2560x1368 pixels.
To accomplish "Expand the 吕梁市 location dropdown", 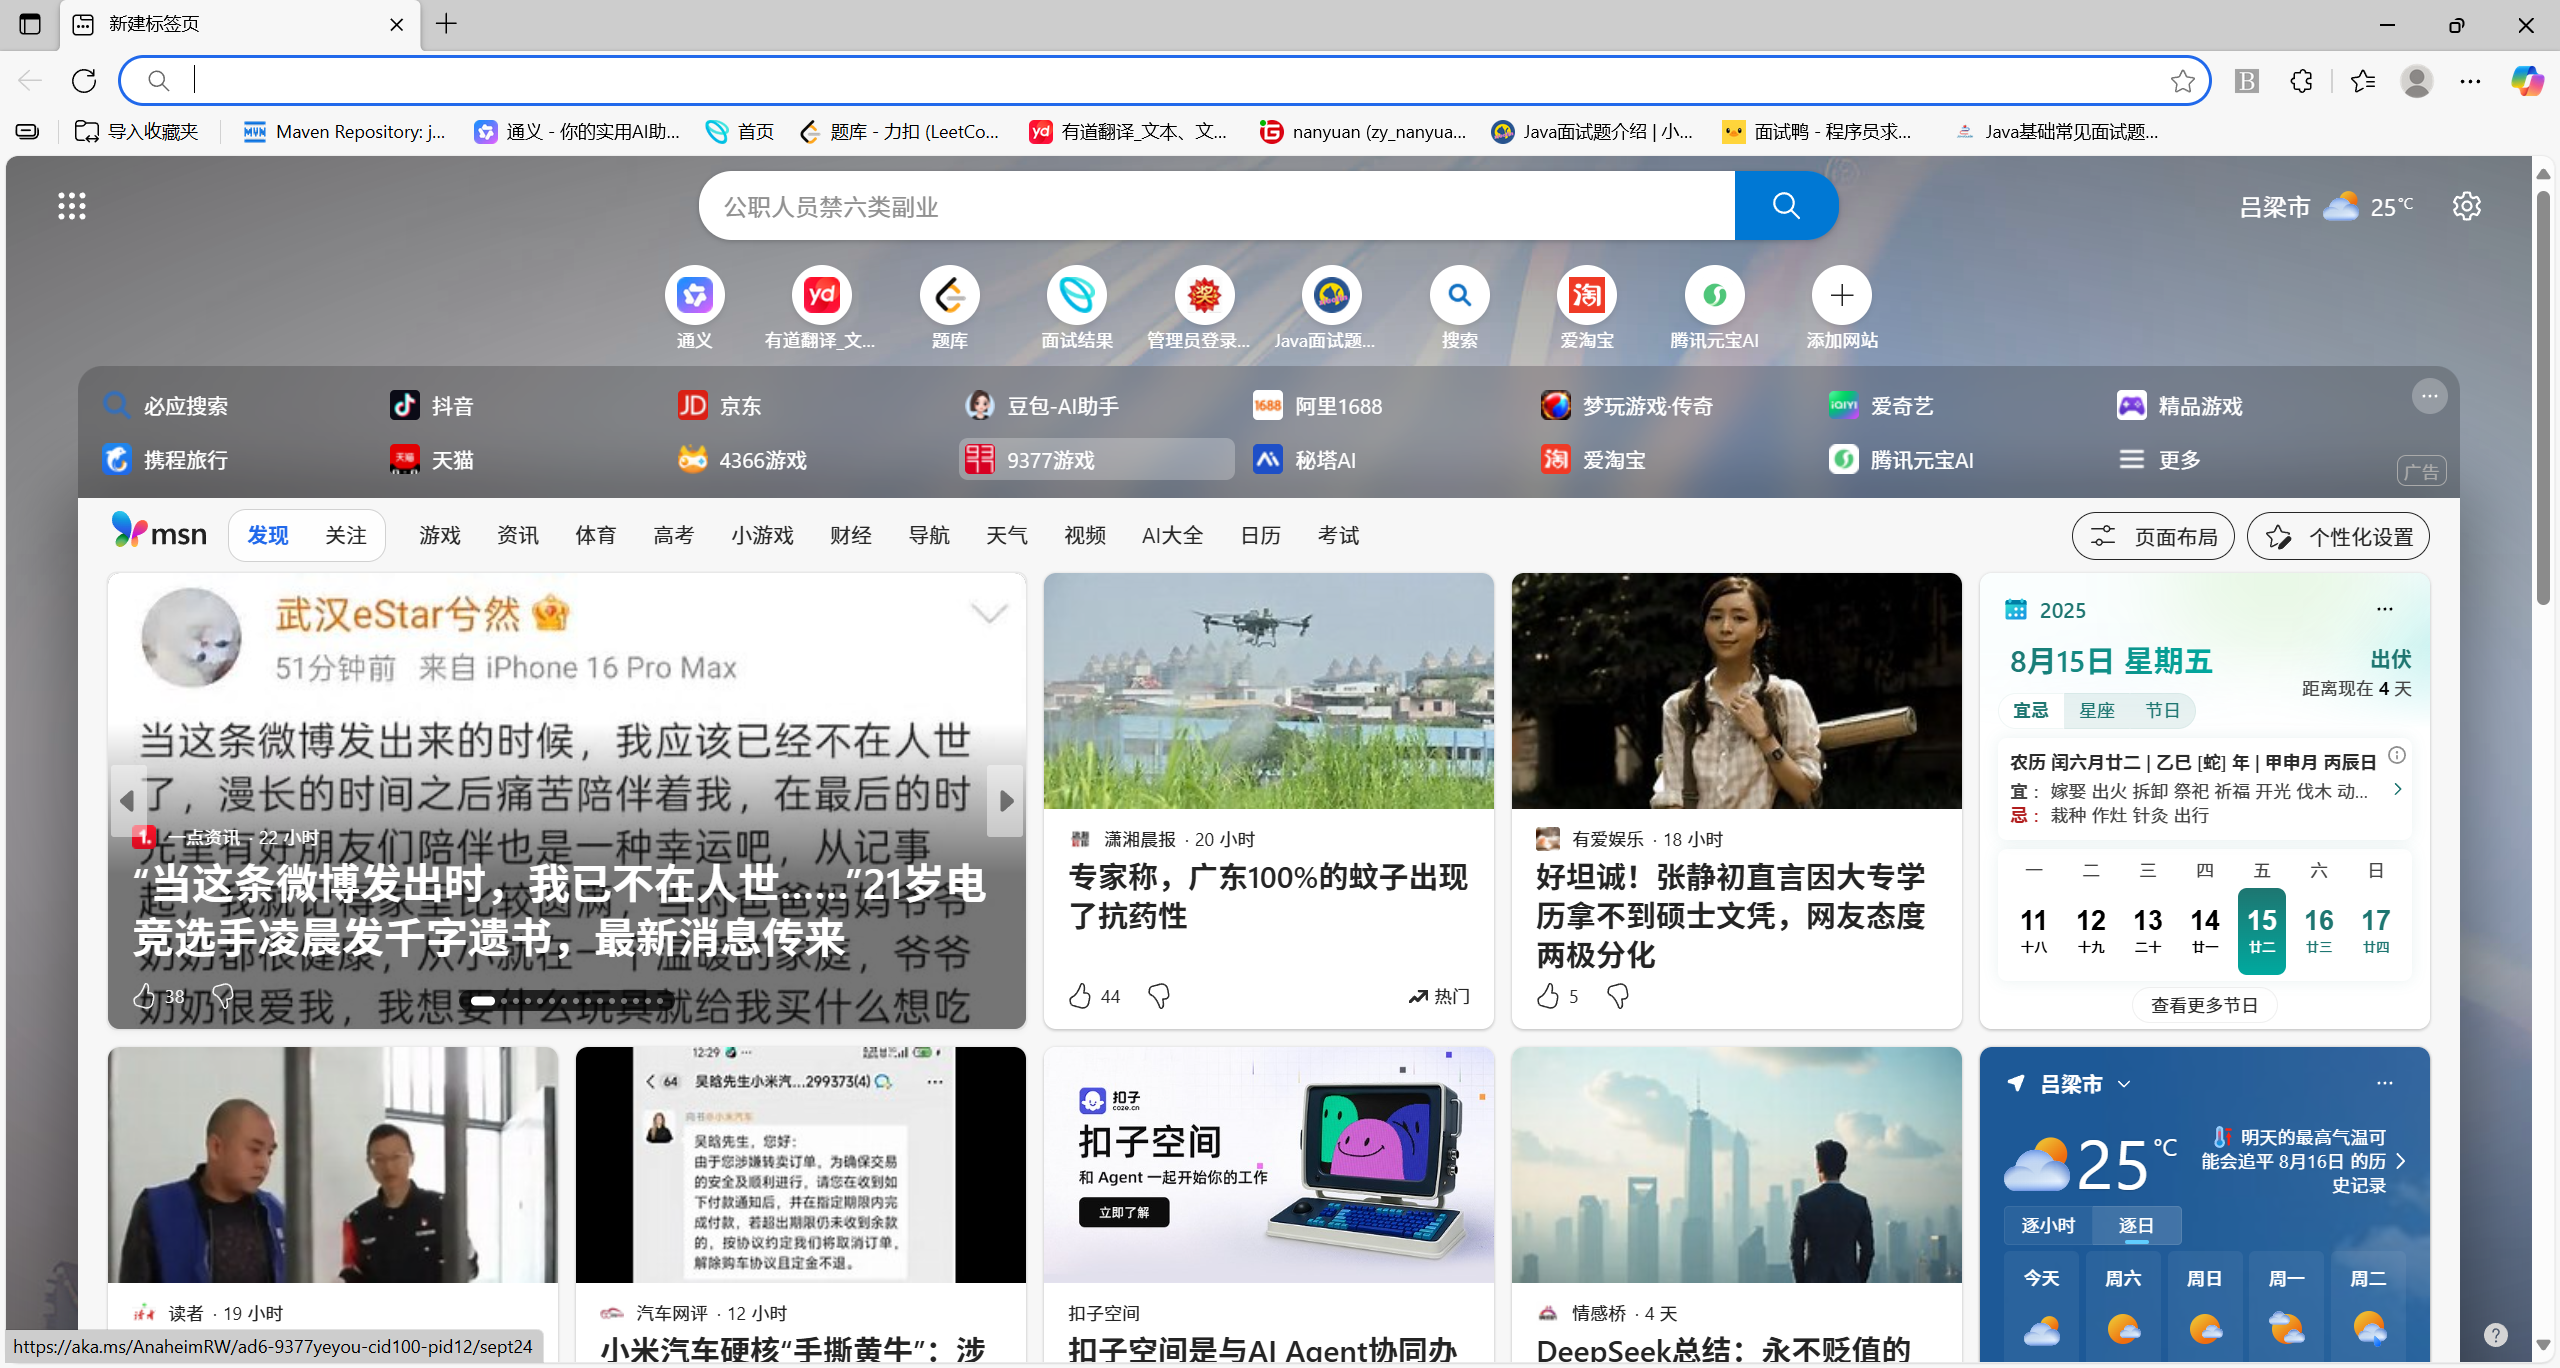I will coord(2124,1084).
